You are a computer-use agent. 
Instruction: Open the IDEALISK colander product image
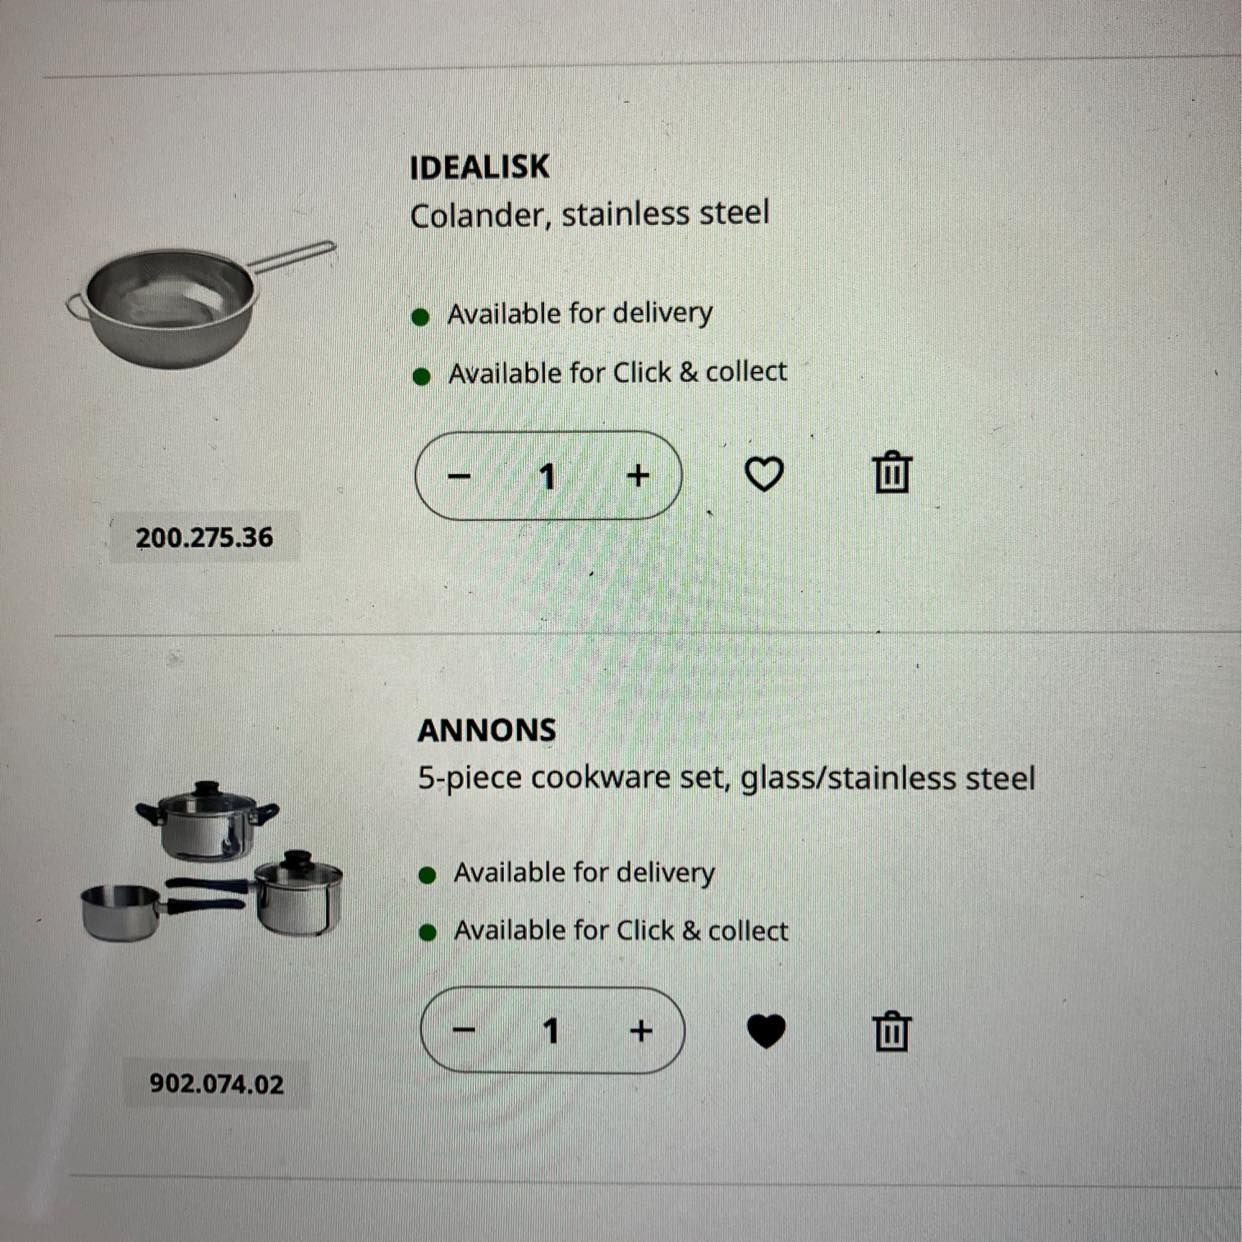200,304
